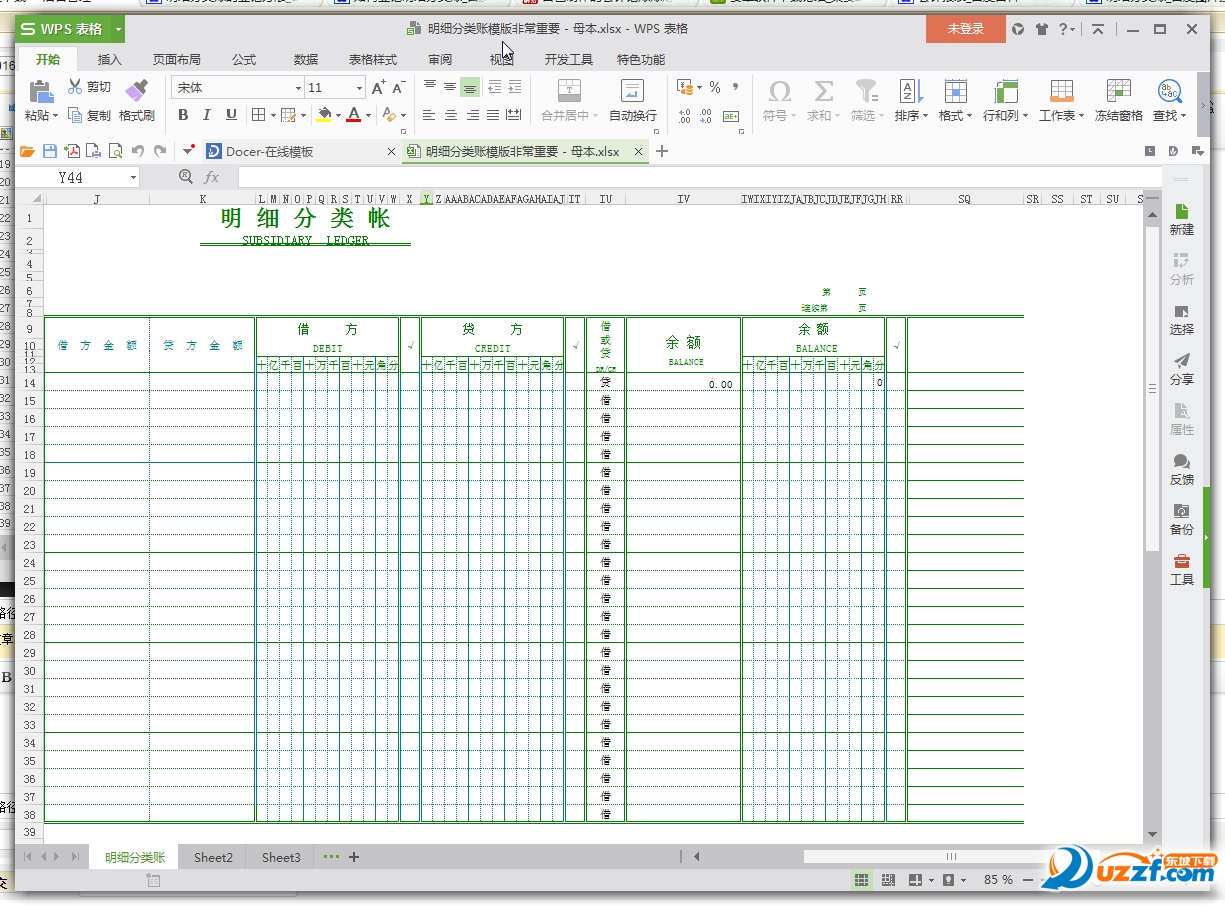Click the 未登录 login button
Image resolution: width=1225 pixels, height=906 pixels.
(x=966, y=29)
